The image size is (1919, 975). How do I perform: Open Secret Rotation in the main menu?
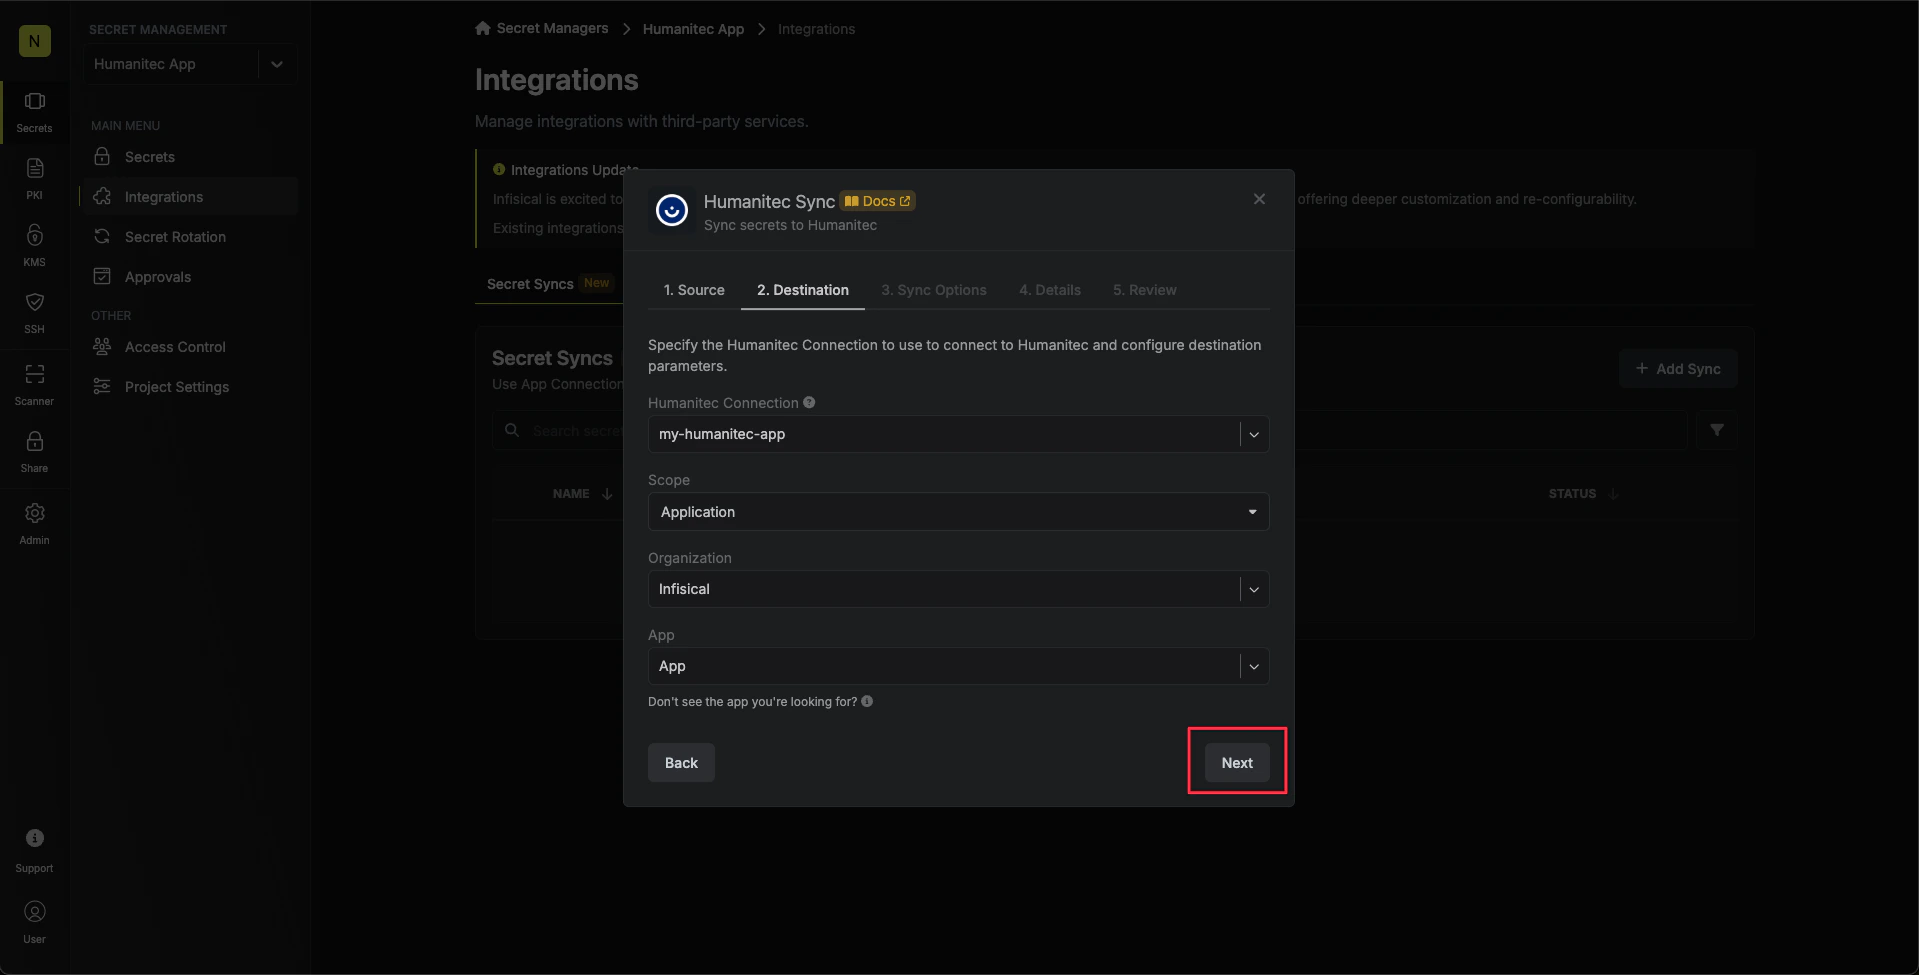tap(190, 237)
